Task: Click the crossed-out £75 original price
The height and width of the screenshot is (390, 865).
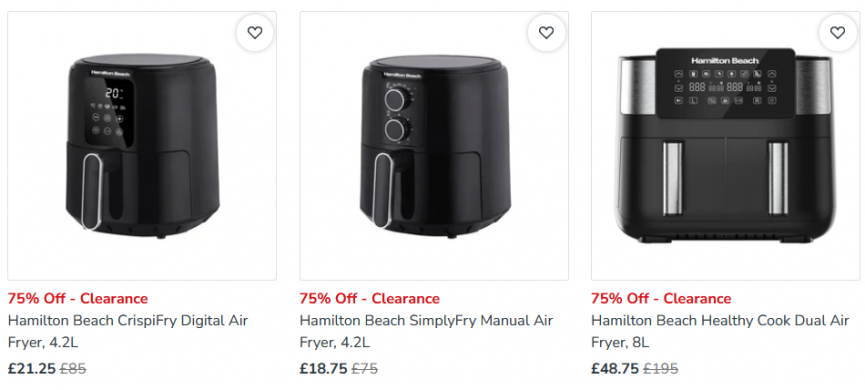Action: point(365,368)
